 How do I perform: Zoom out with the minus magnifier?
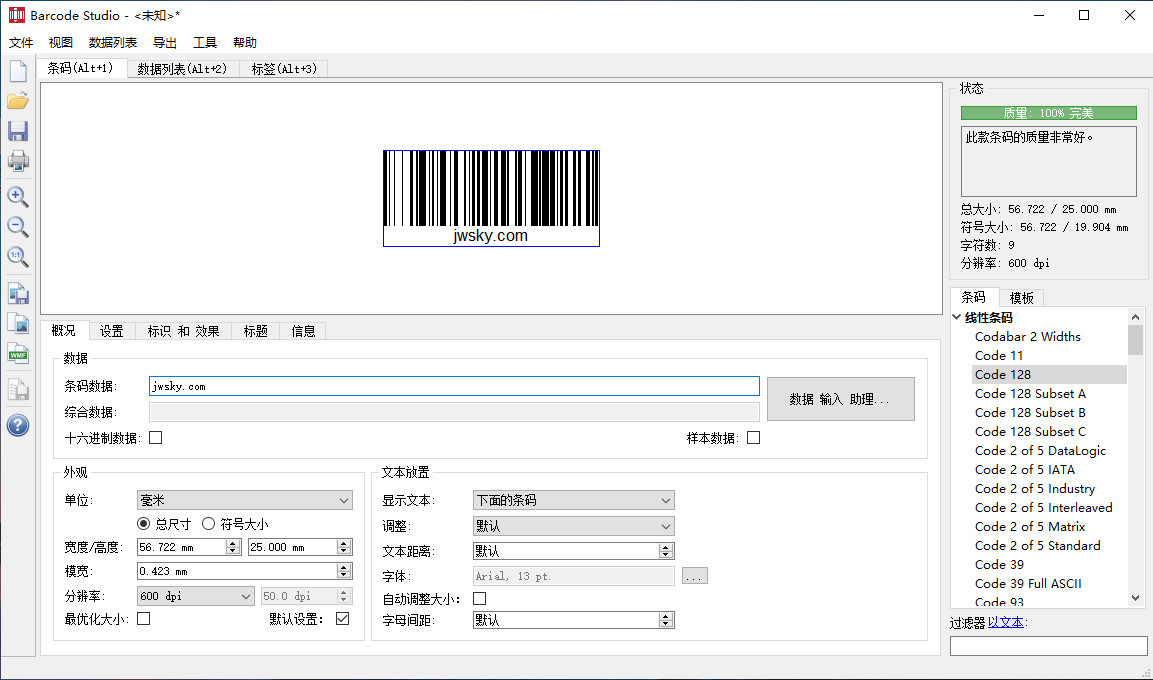(x=18, y=227)
